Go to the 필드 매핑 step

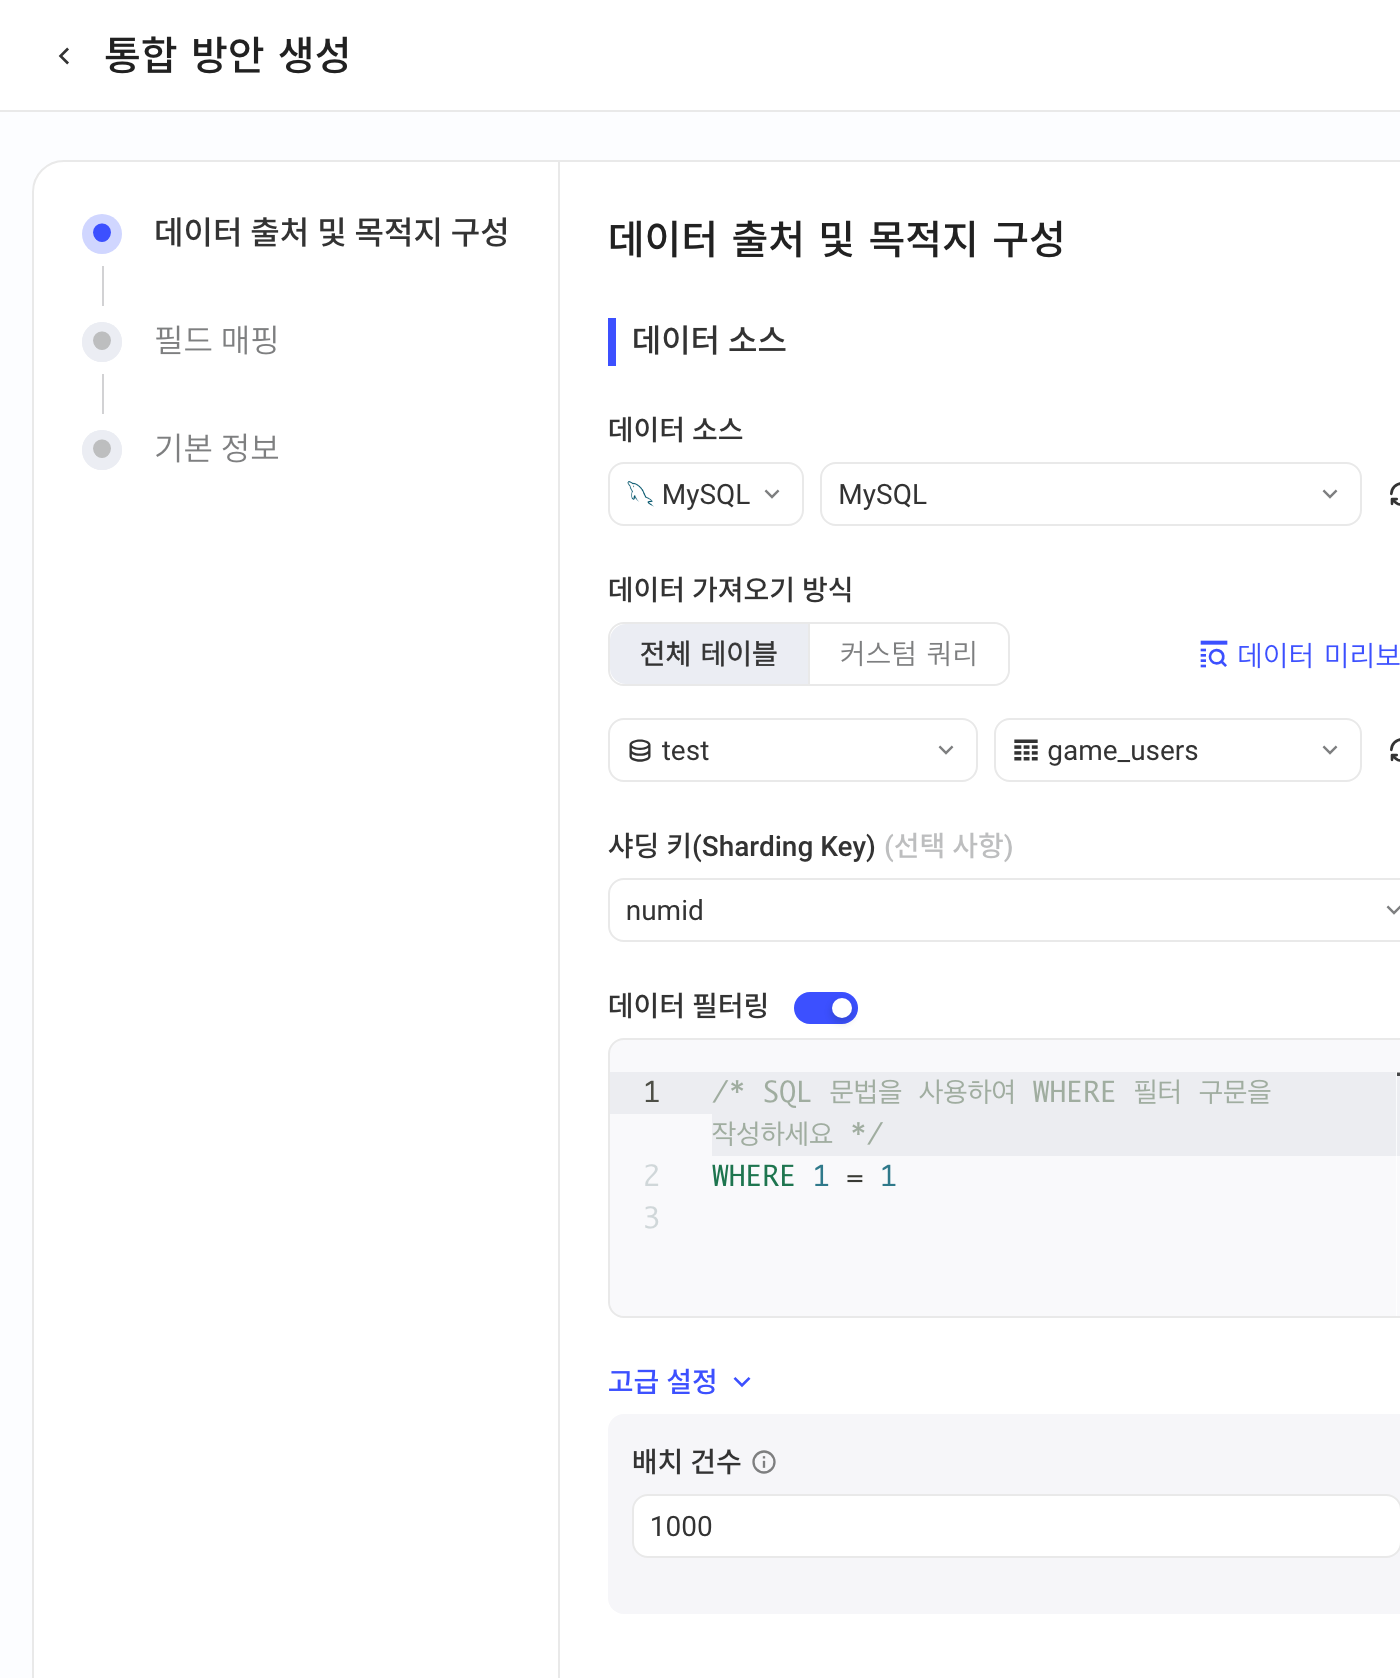point(181,341)
